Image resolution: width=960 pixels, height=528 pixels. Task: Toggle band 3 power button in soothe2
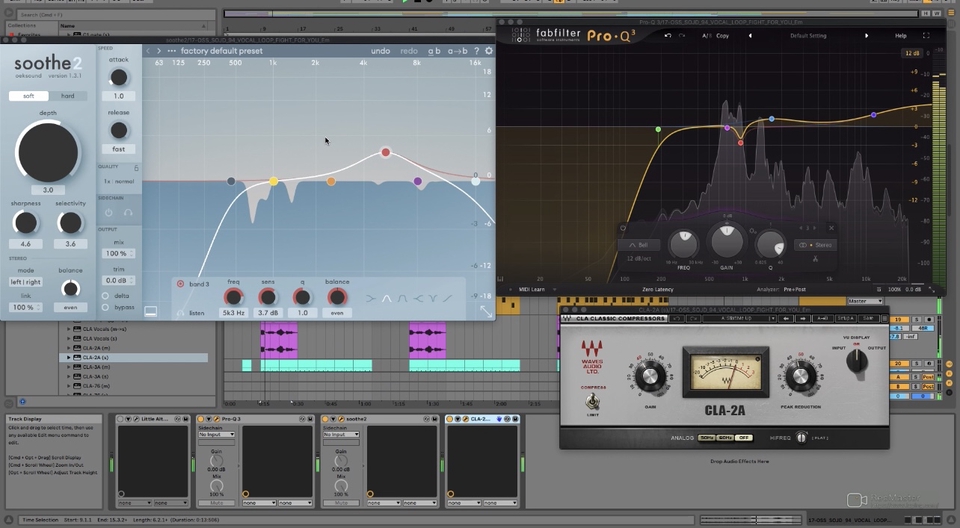(x=180, y=284)
